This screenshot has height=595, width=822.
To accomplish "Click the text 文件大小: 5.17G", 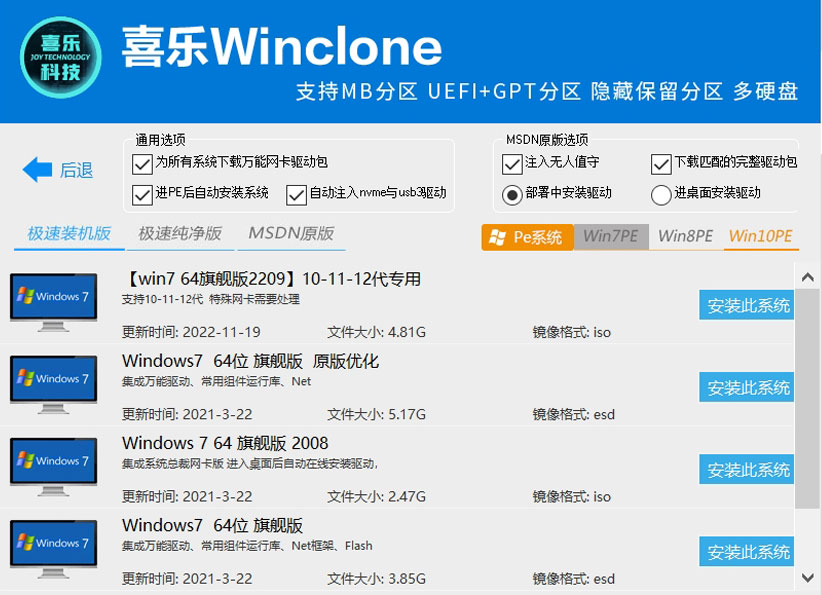I will pos(376,415).
